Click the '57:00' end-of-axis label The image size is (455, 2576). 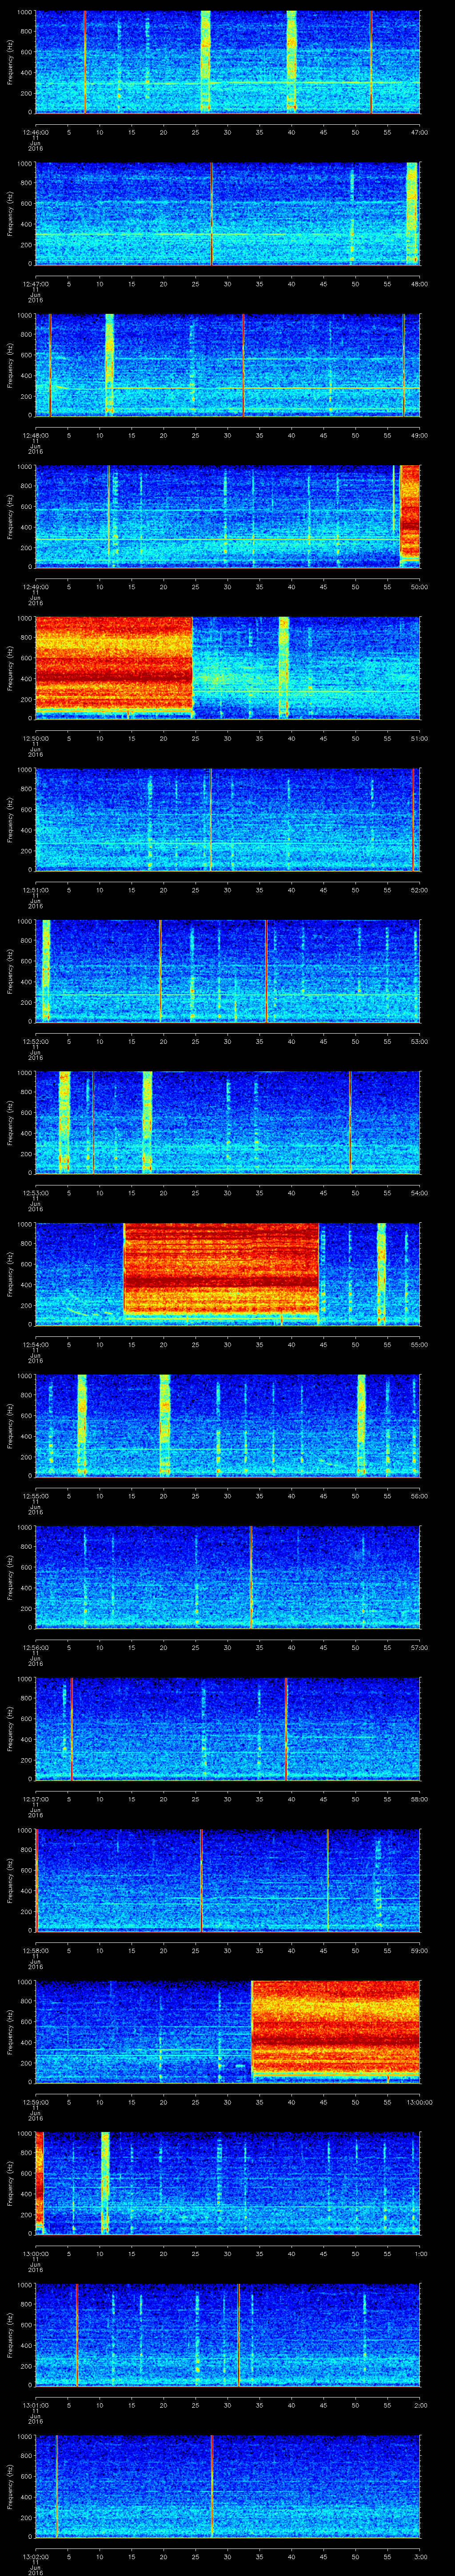419,1647
